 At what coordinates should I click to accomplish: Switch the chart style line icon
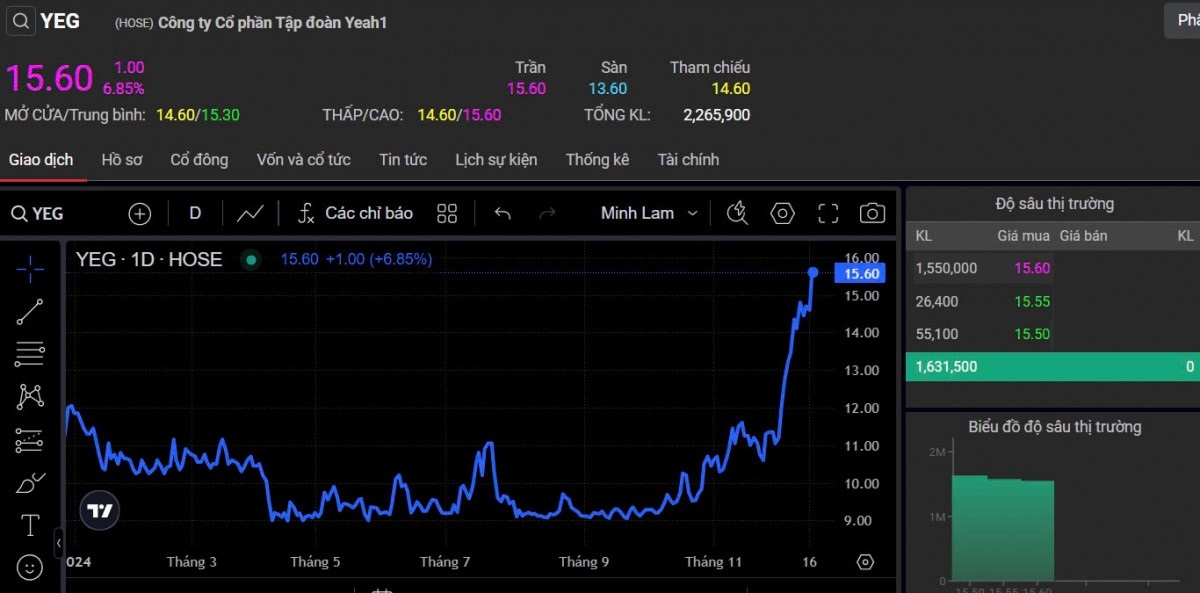pyautogui.click(x=250, y=213)
